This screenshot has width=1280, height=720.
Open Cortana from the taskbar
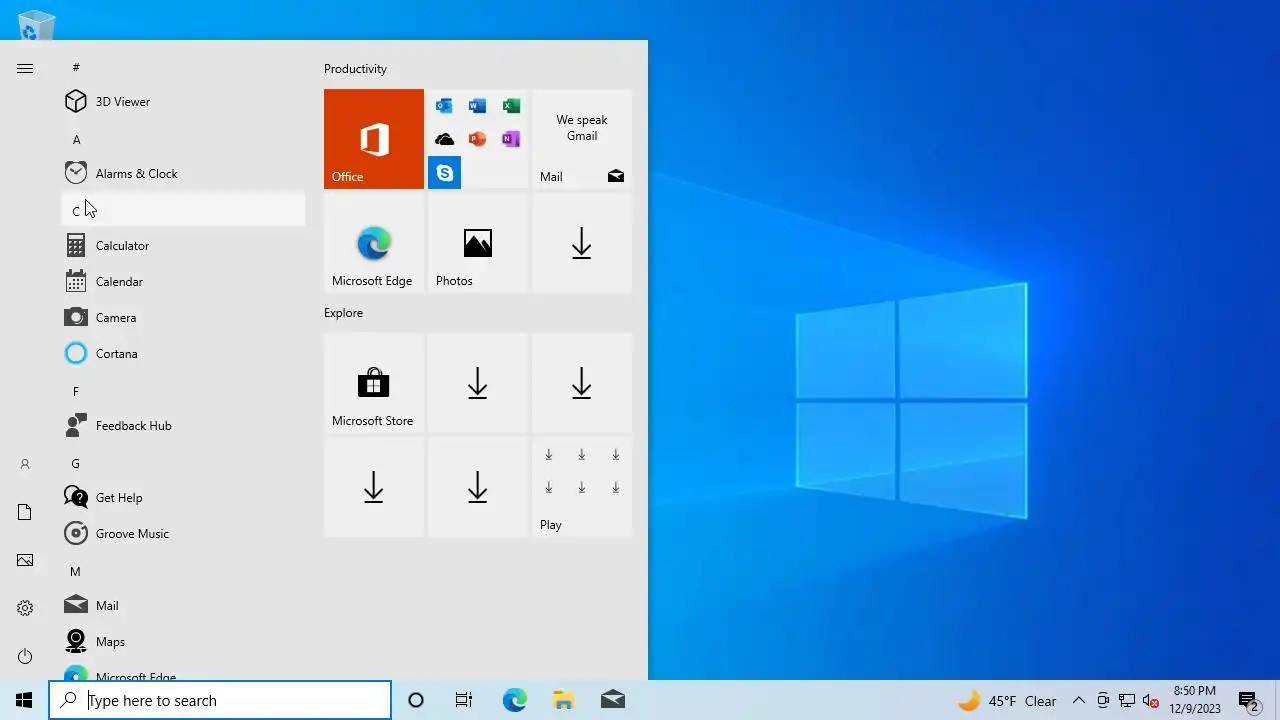(416, 700)
